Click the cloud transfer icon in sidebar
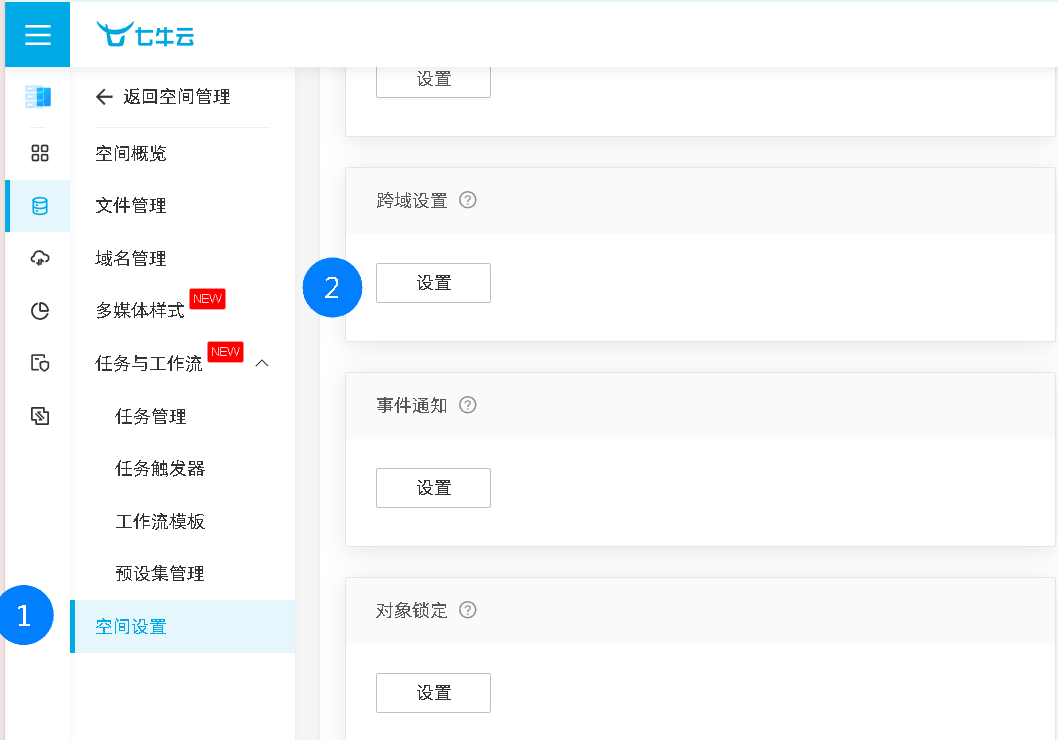The height and width of the screenshot is (740, 1058). click(40, 259)
